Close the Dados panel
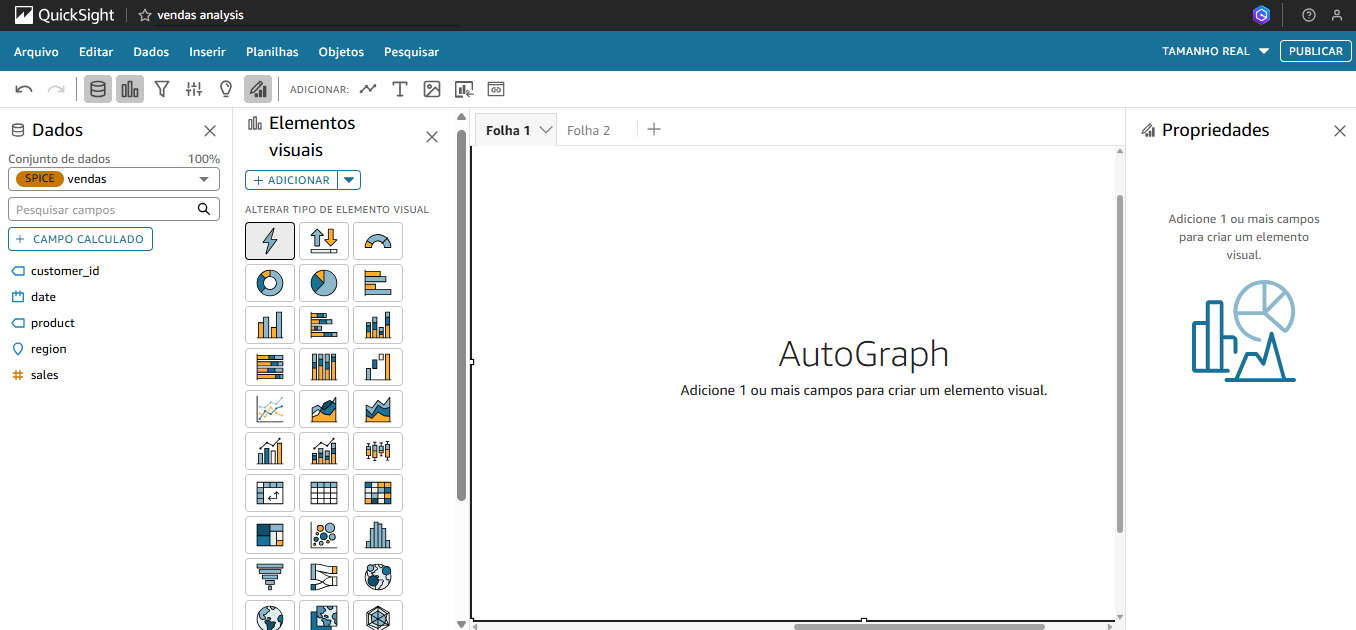This screenshot has width=1356, height=630. pos(210,131)
